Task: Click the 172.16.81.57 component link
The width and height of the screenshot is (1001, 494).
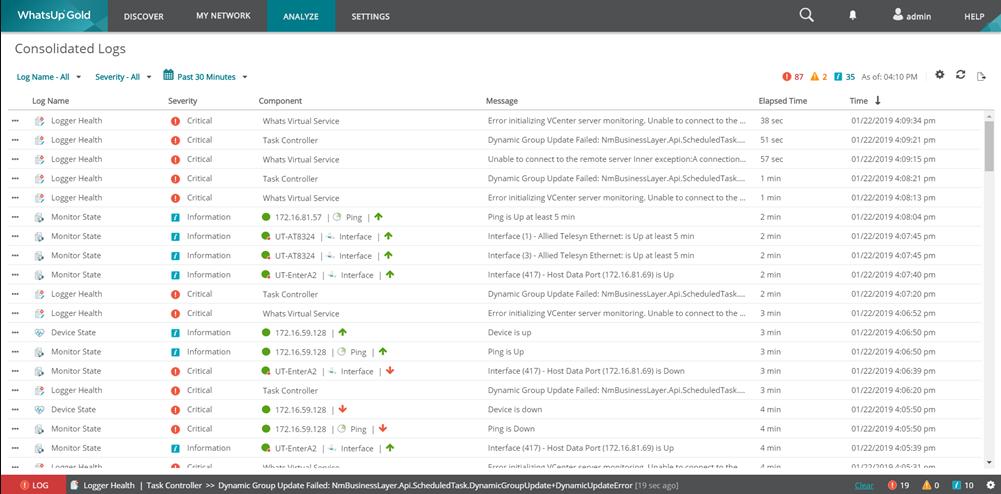Action: pos(298,218)
